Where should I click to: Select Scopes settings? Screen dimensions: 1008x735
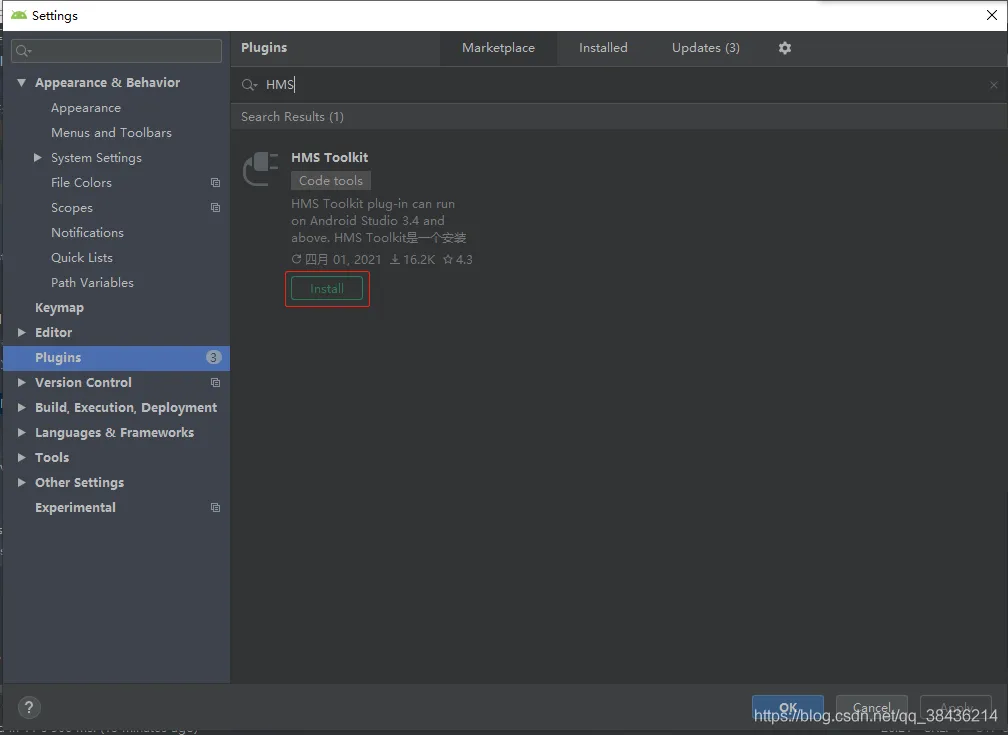(x=72, y=208)
